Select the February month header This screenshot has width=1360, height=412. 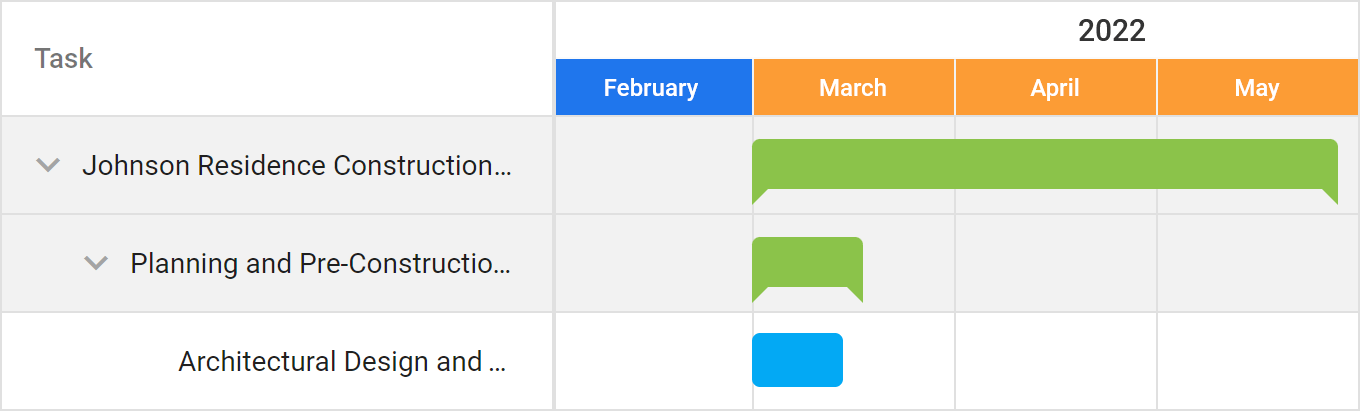pos(651,88)
